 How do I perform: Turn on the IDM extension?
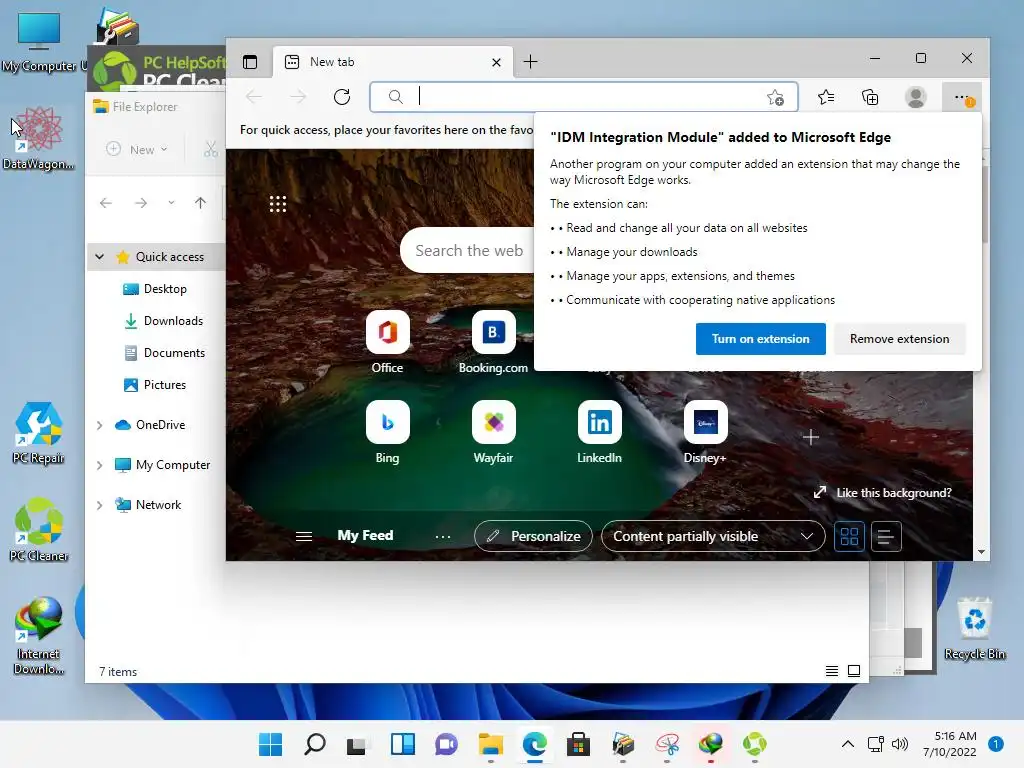coord(760,339)
